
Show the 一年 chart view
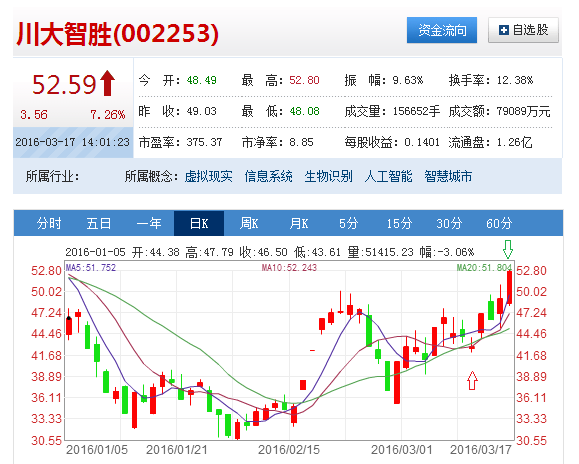149,223
